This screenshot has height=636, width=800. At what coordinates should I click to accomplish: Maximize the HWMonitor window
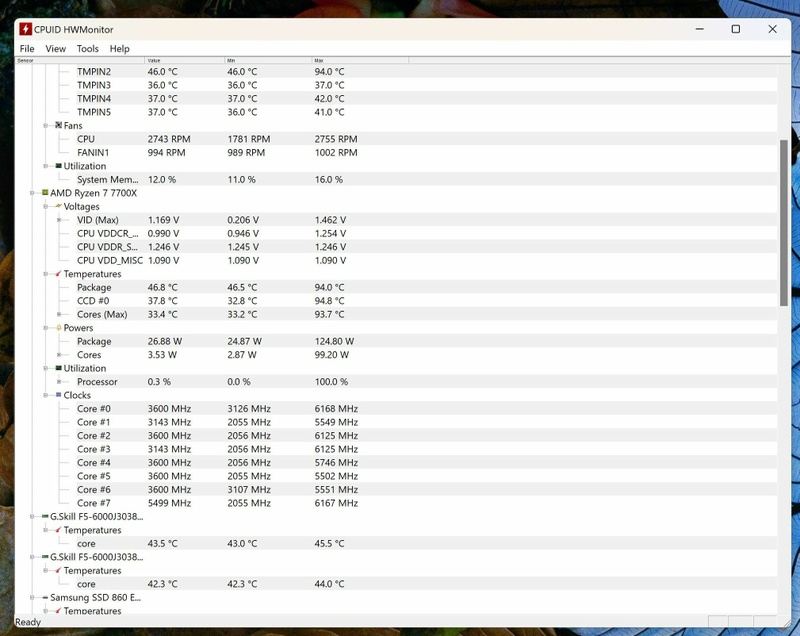736,29
